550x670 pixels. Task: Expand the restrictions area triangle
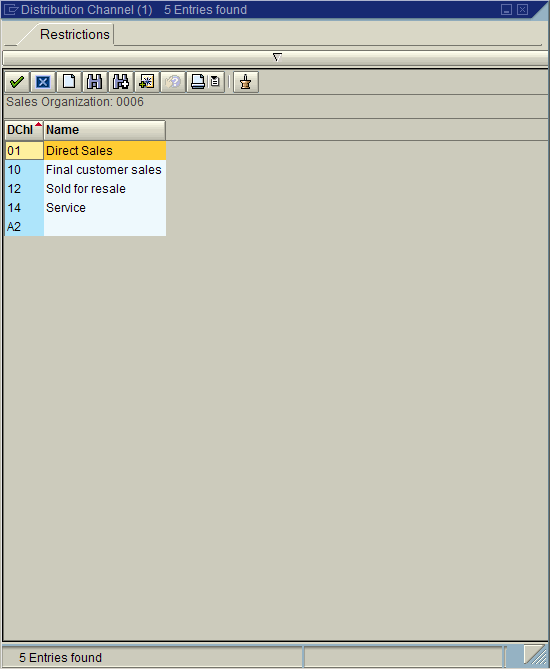[277, 57]
